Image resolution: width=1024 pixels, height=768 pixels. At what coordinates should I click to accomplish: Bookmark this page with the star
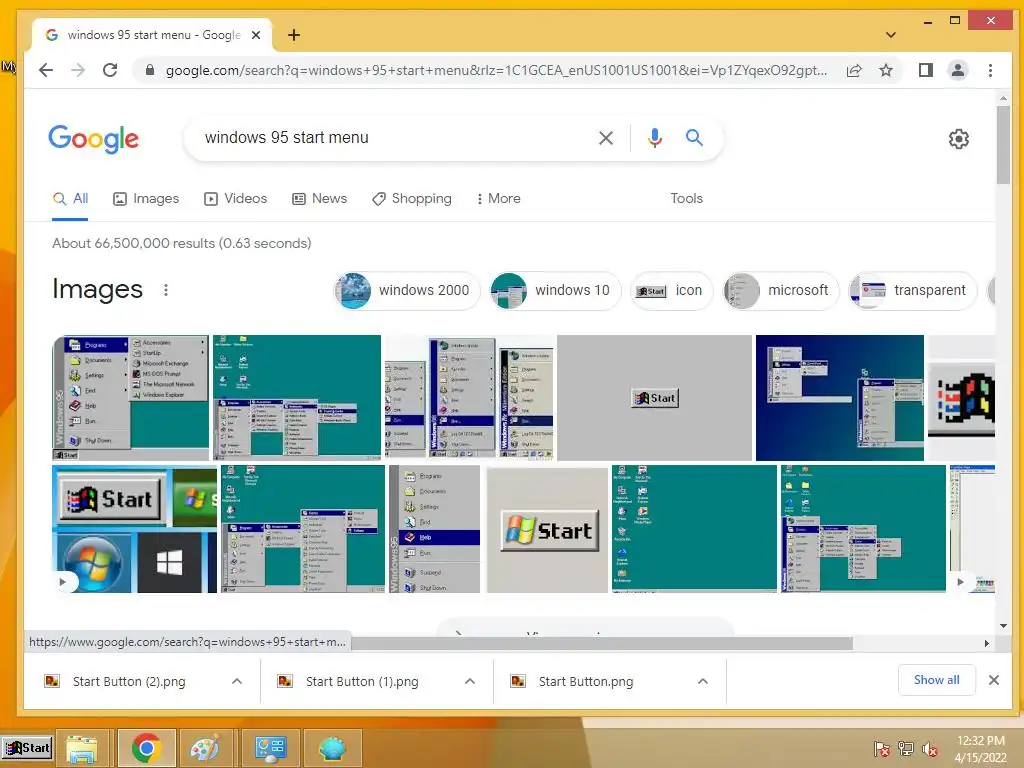886,70
